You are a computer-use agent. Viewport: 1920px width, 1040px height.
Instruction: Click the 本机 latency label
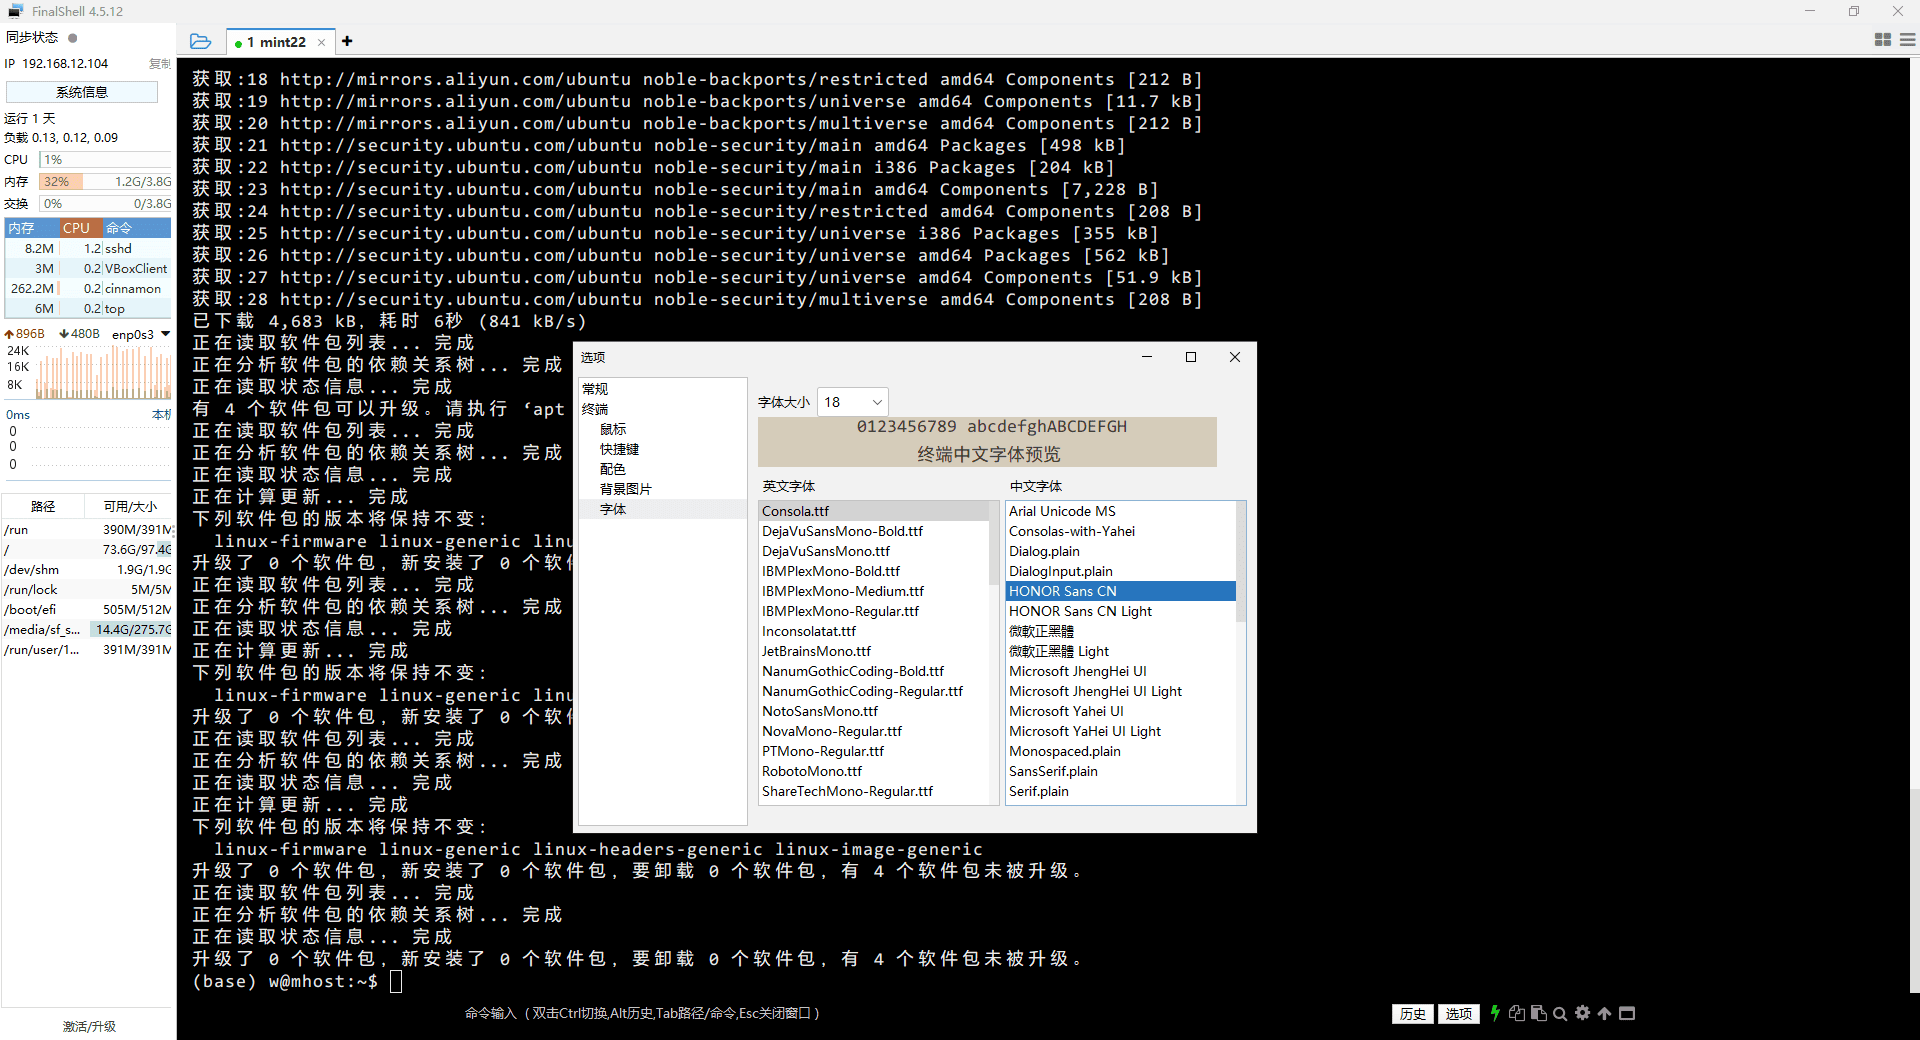pos(161,414)
